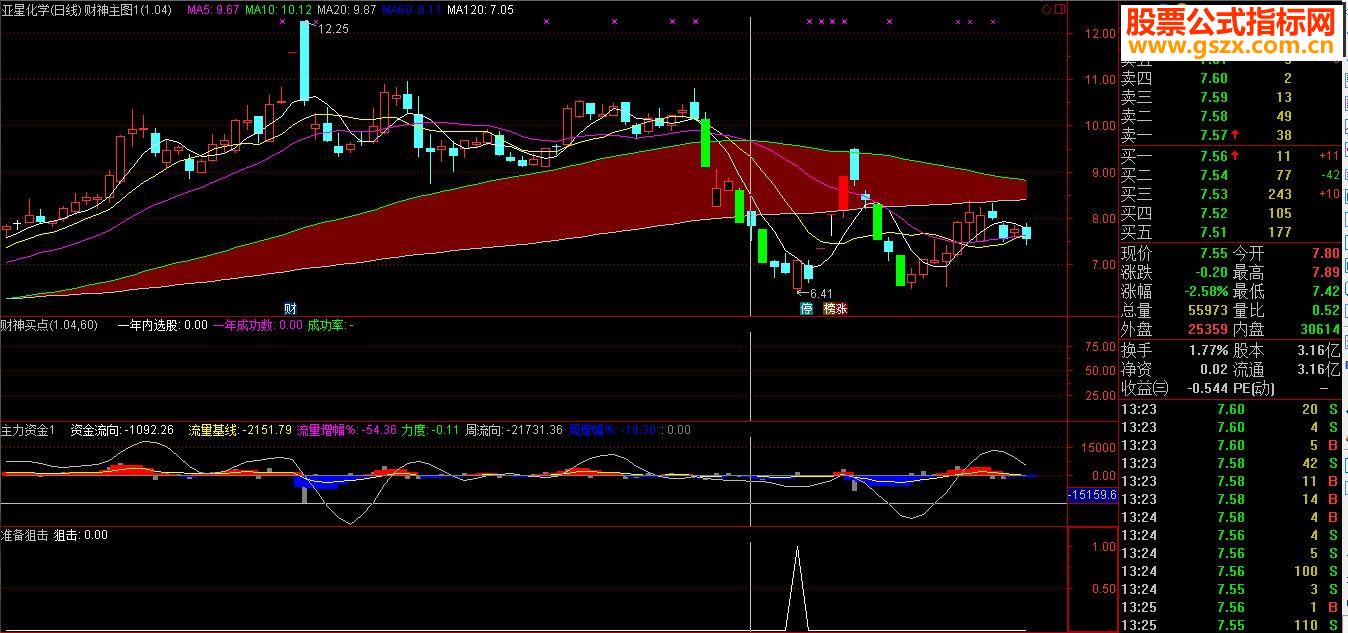Click the 停 marker near the 6.41 low

pos(806,309)
